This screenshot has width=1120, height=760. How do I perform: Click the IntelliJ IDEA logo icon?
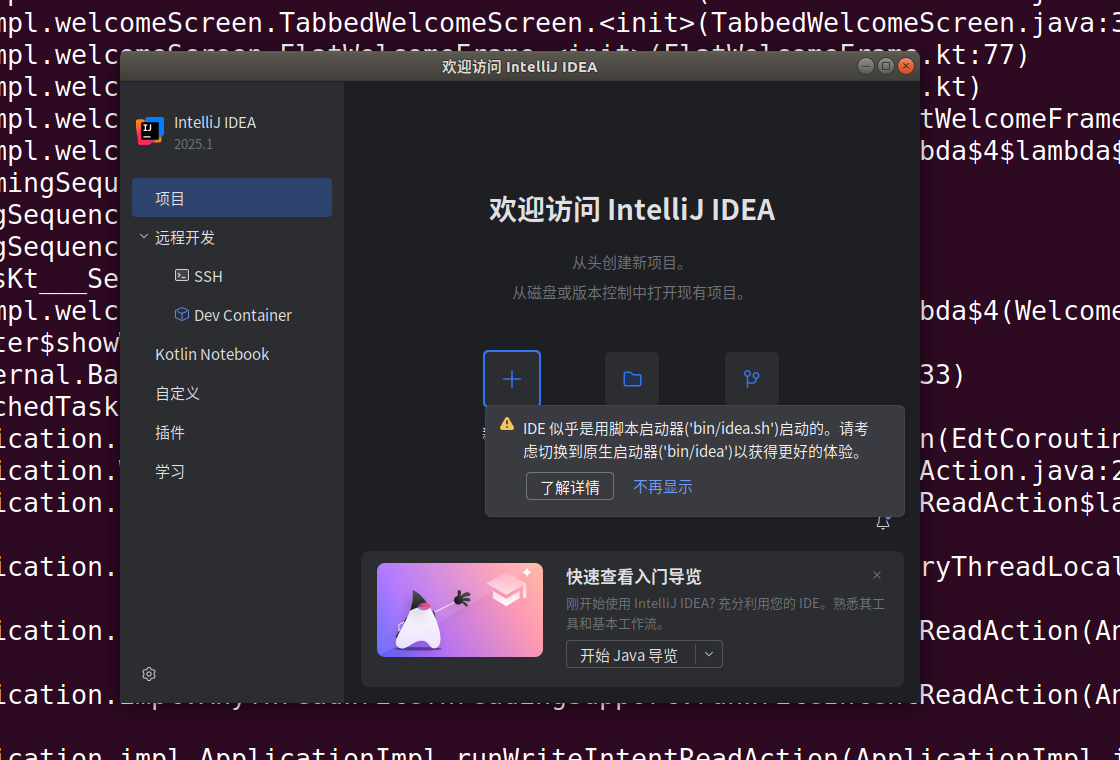point(150,131)
